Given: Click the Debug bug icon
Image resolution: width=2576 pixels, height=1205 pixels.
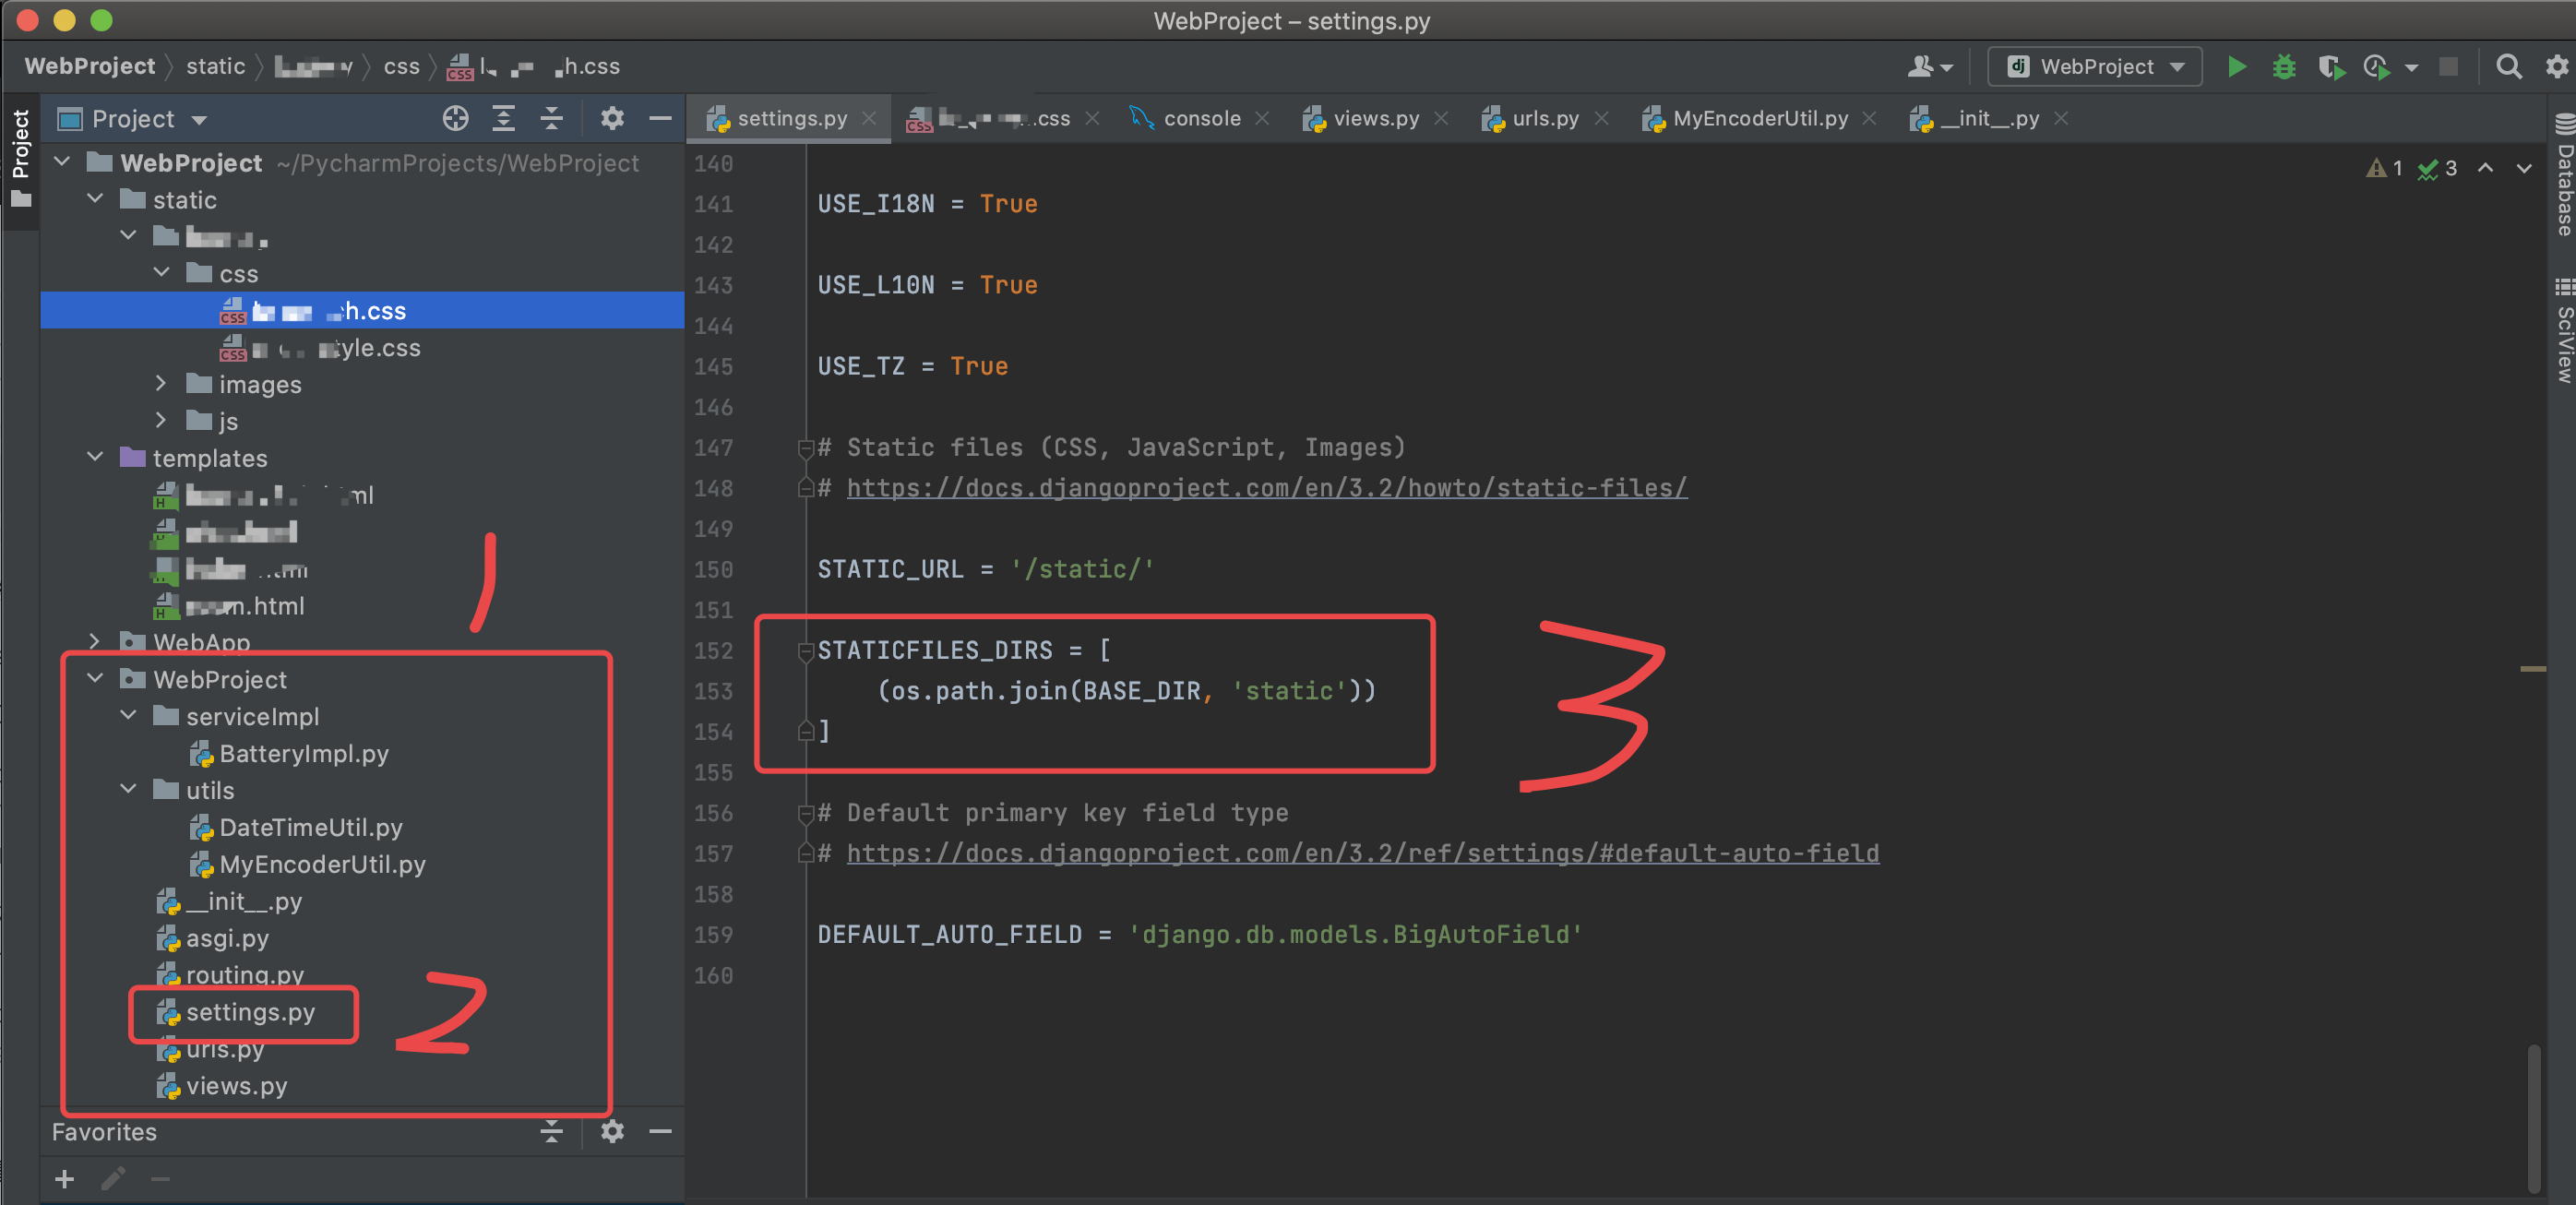Looking at the screenshot, I should click(2284, 67).
